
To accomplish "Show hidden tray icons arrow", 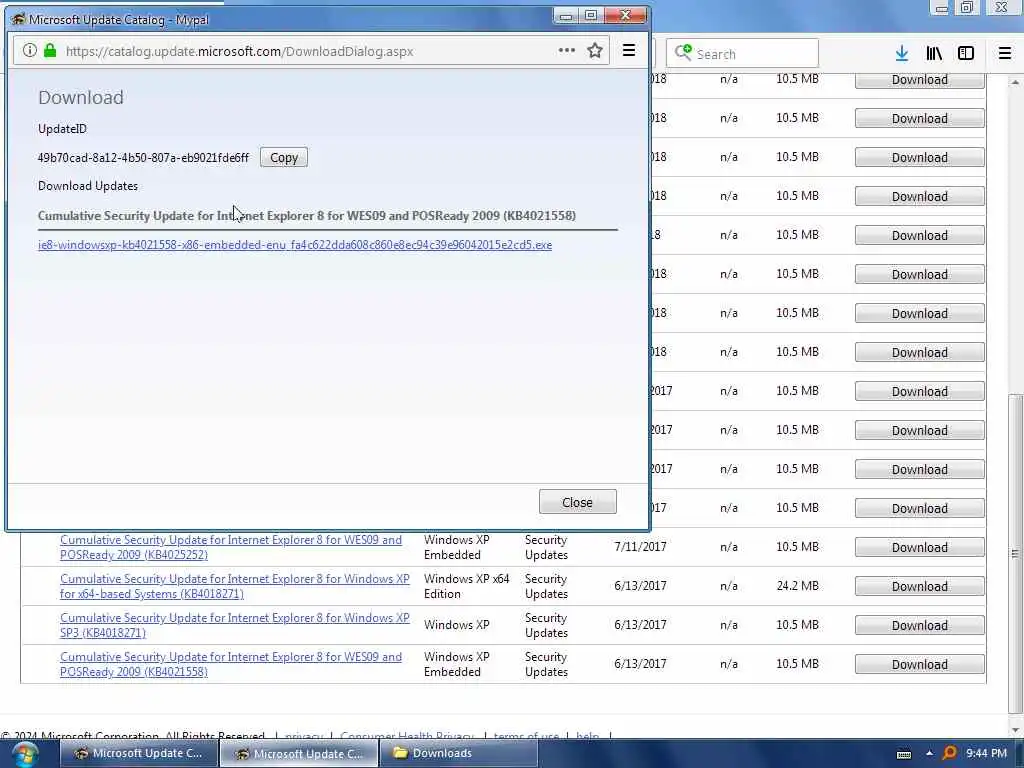I will [929, 753].
